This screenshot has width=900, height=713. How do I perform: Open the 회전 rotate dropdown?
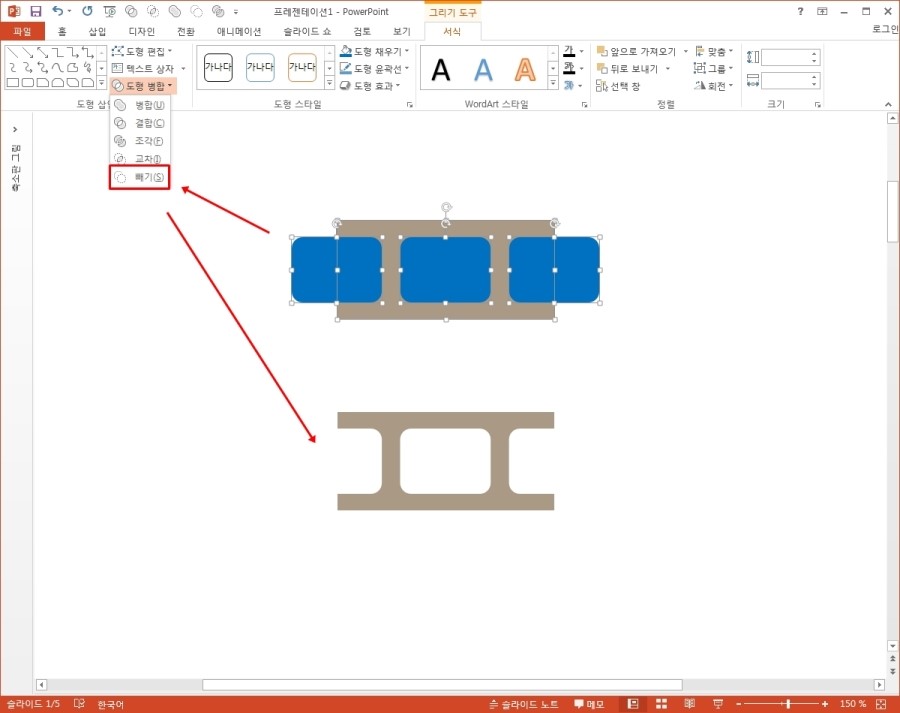pyautogui.click(x=713, y=86)
